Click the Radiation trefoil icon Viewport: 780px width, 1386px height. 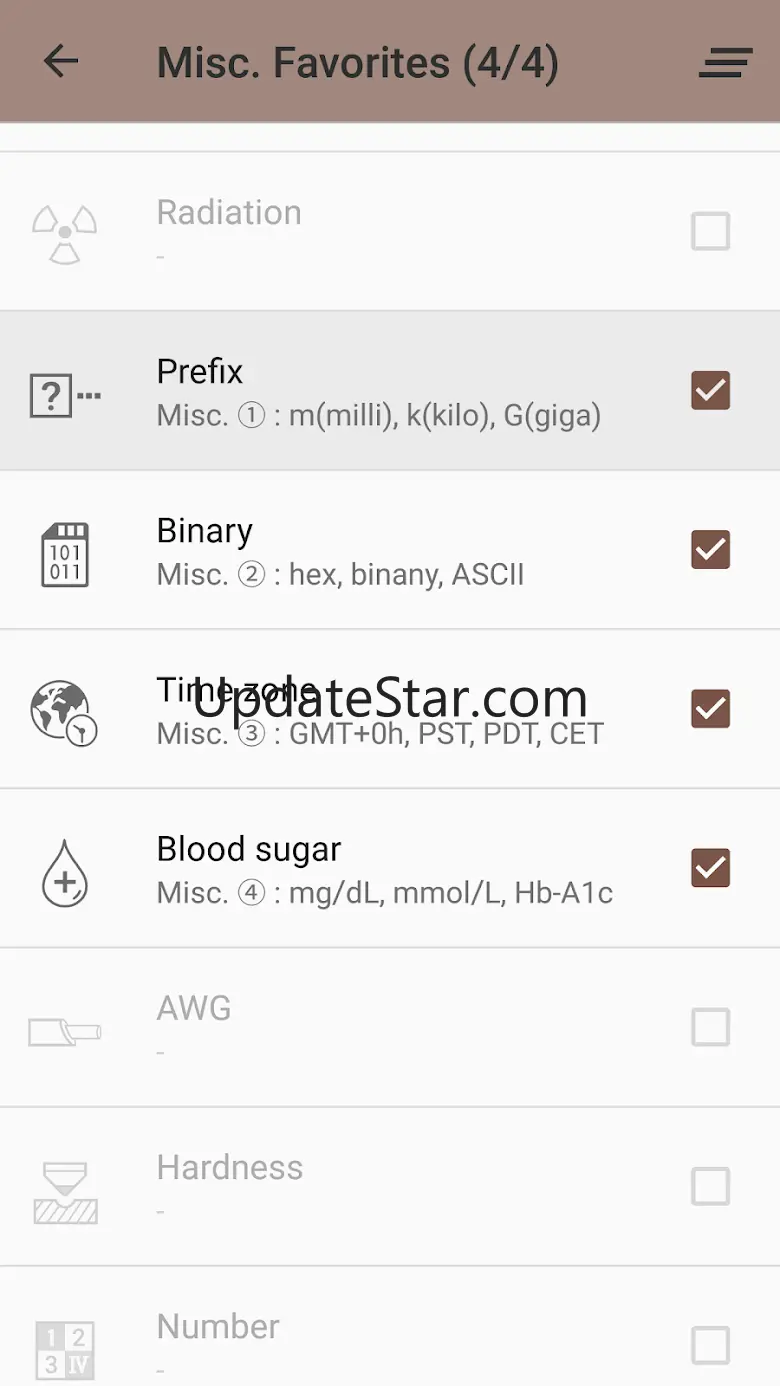[65, 233]
